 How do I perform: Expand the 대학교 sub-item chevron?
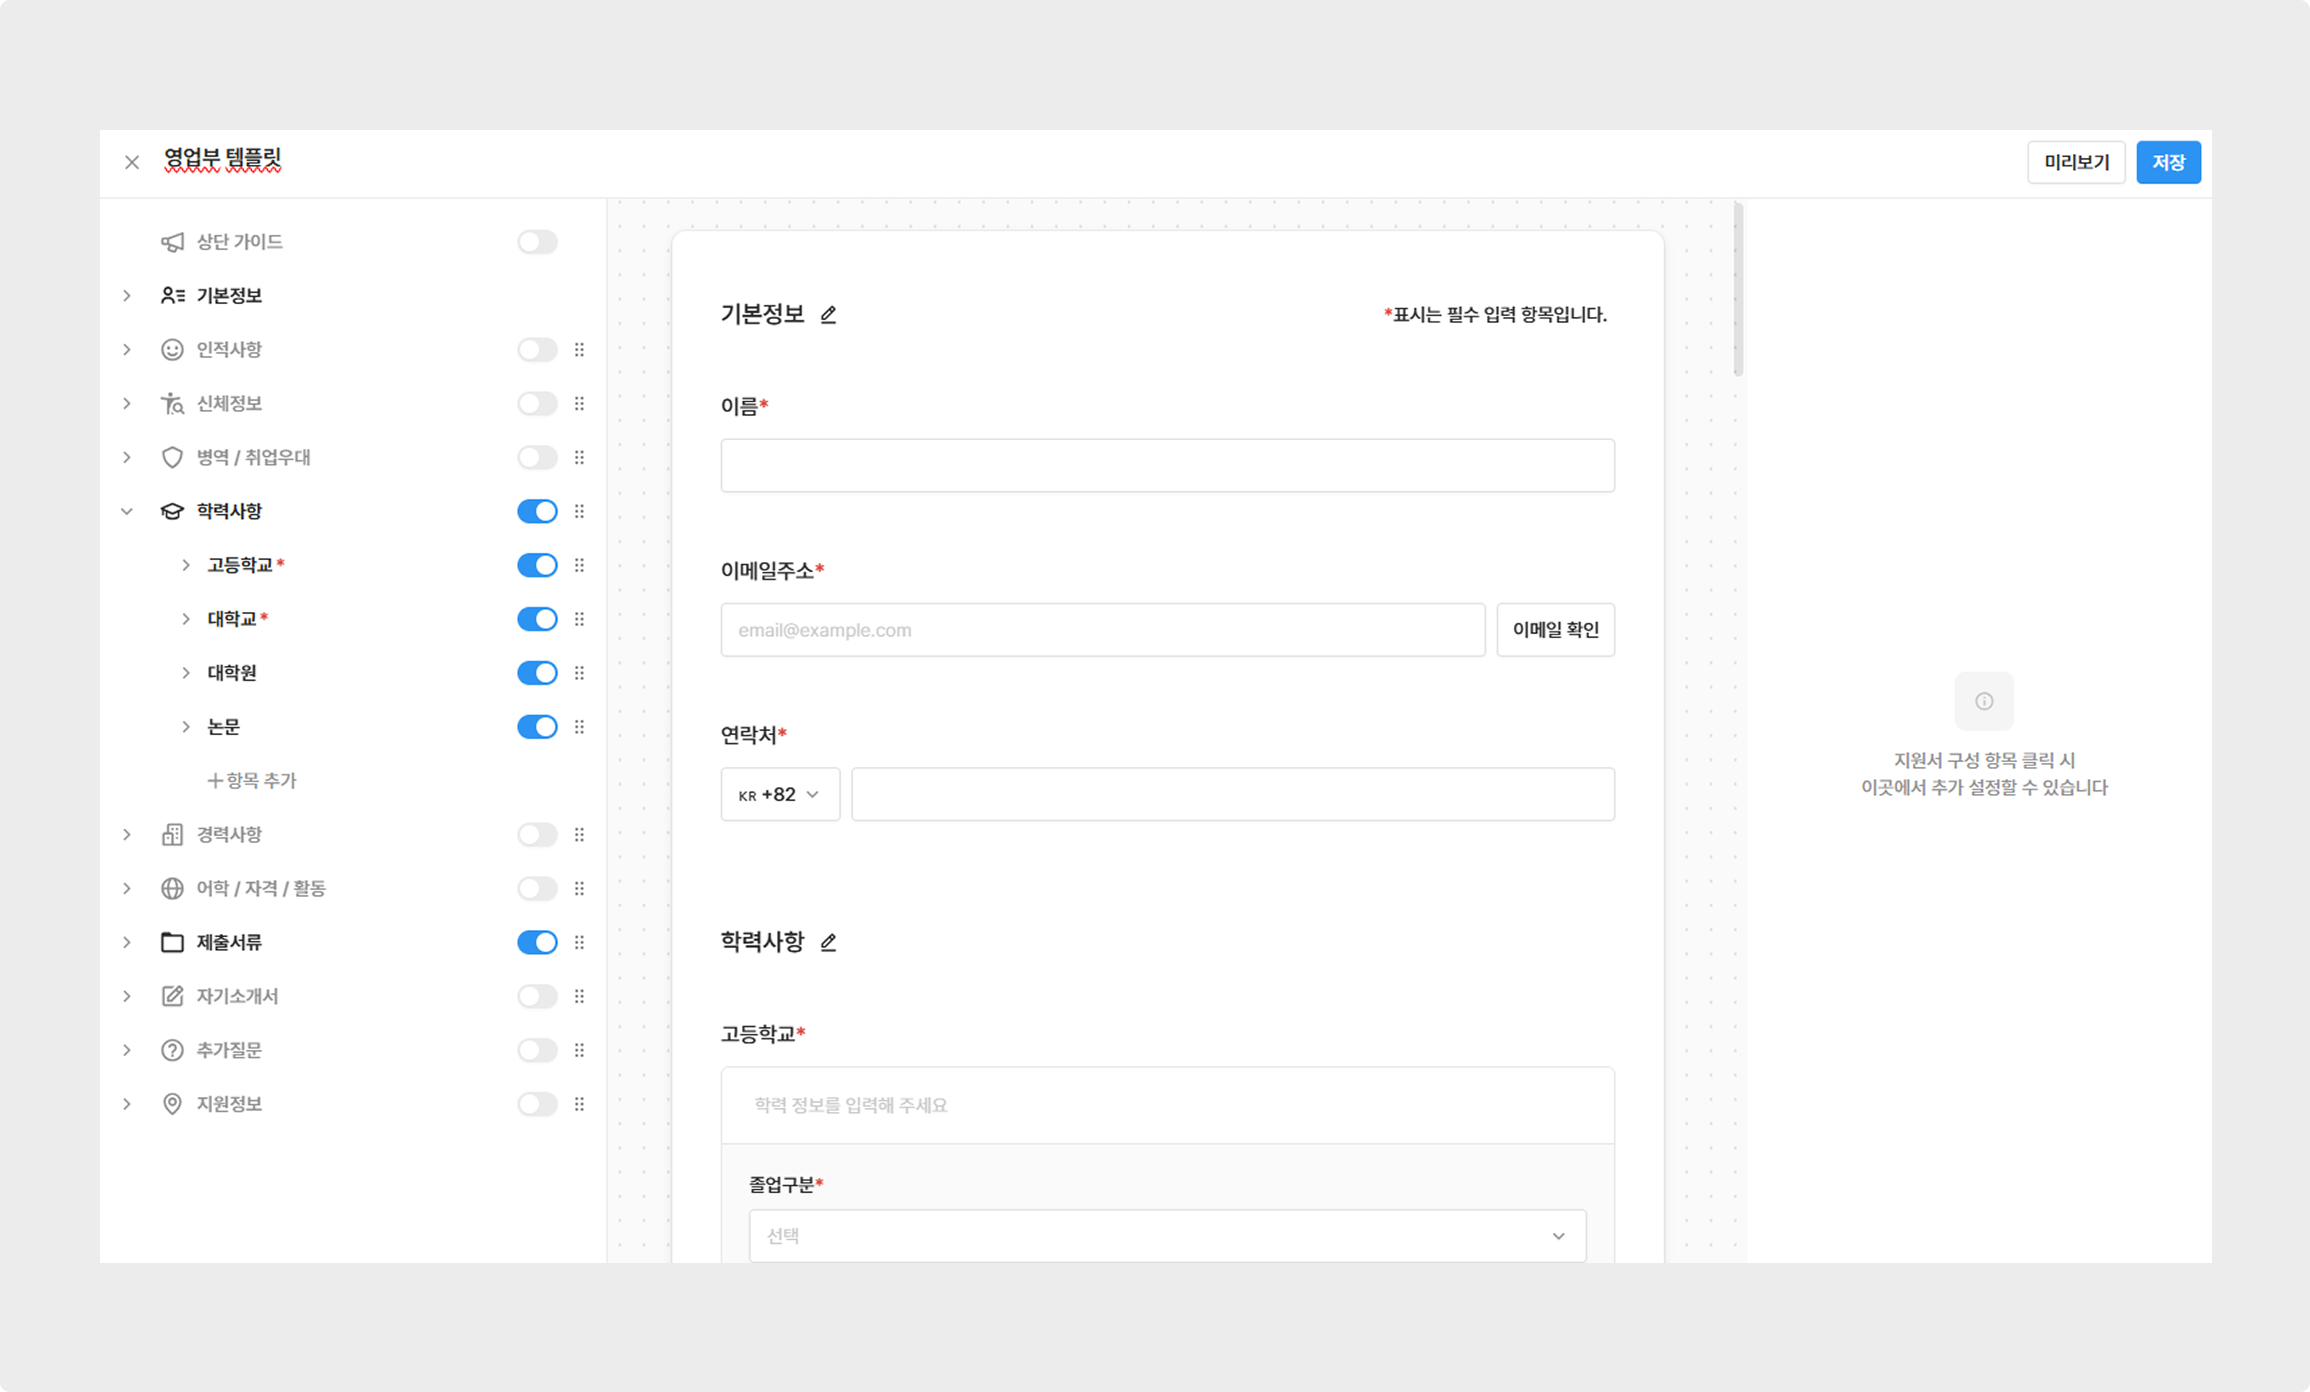point(186,620)
